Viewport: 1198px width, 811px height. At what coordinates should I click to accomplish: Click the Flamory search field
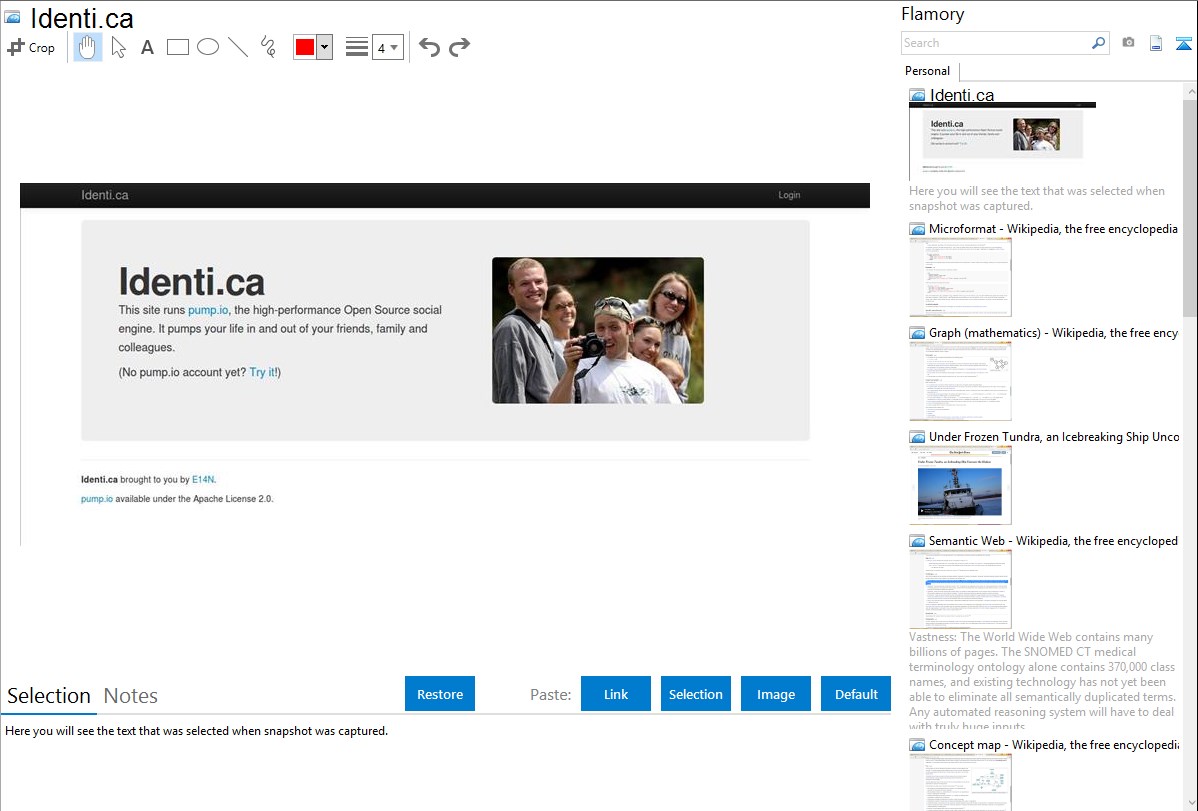(996, 43)
